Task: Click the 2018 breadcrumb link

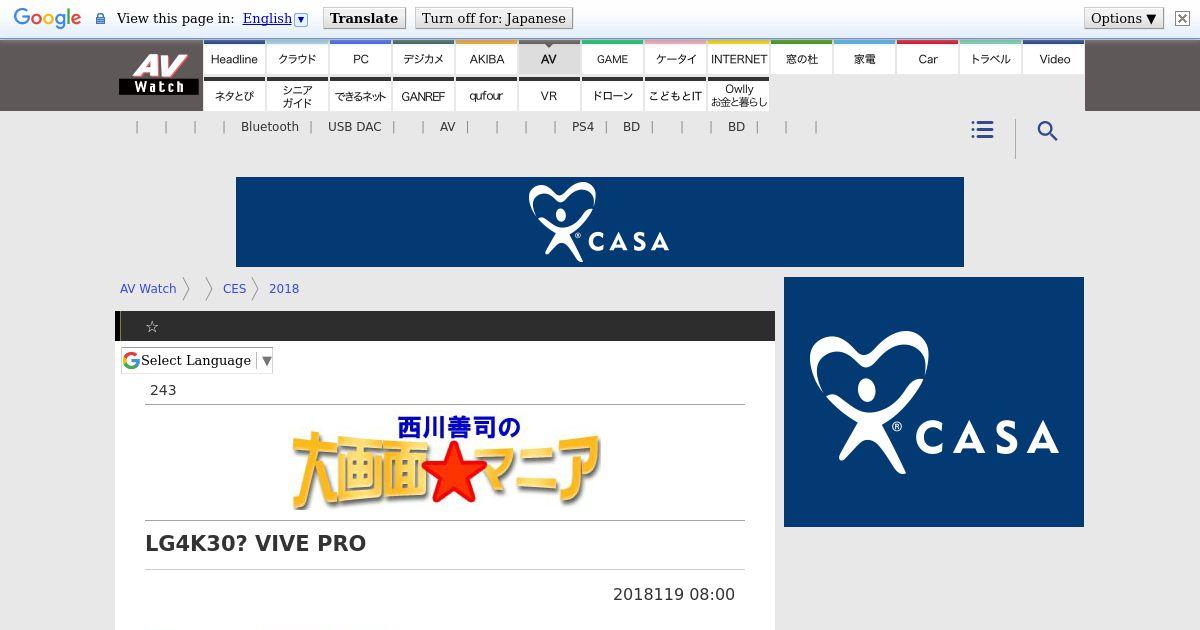Action: 284,288
